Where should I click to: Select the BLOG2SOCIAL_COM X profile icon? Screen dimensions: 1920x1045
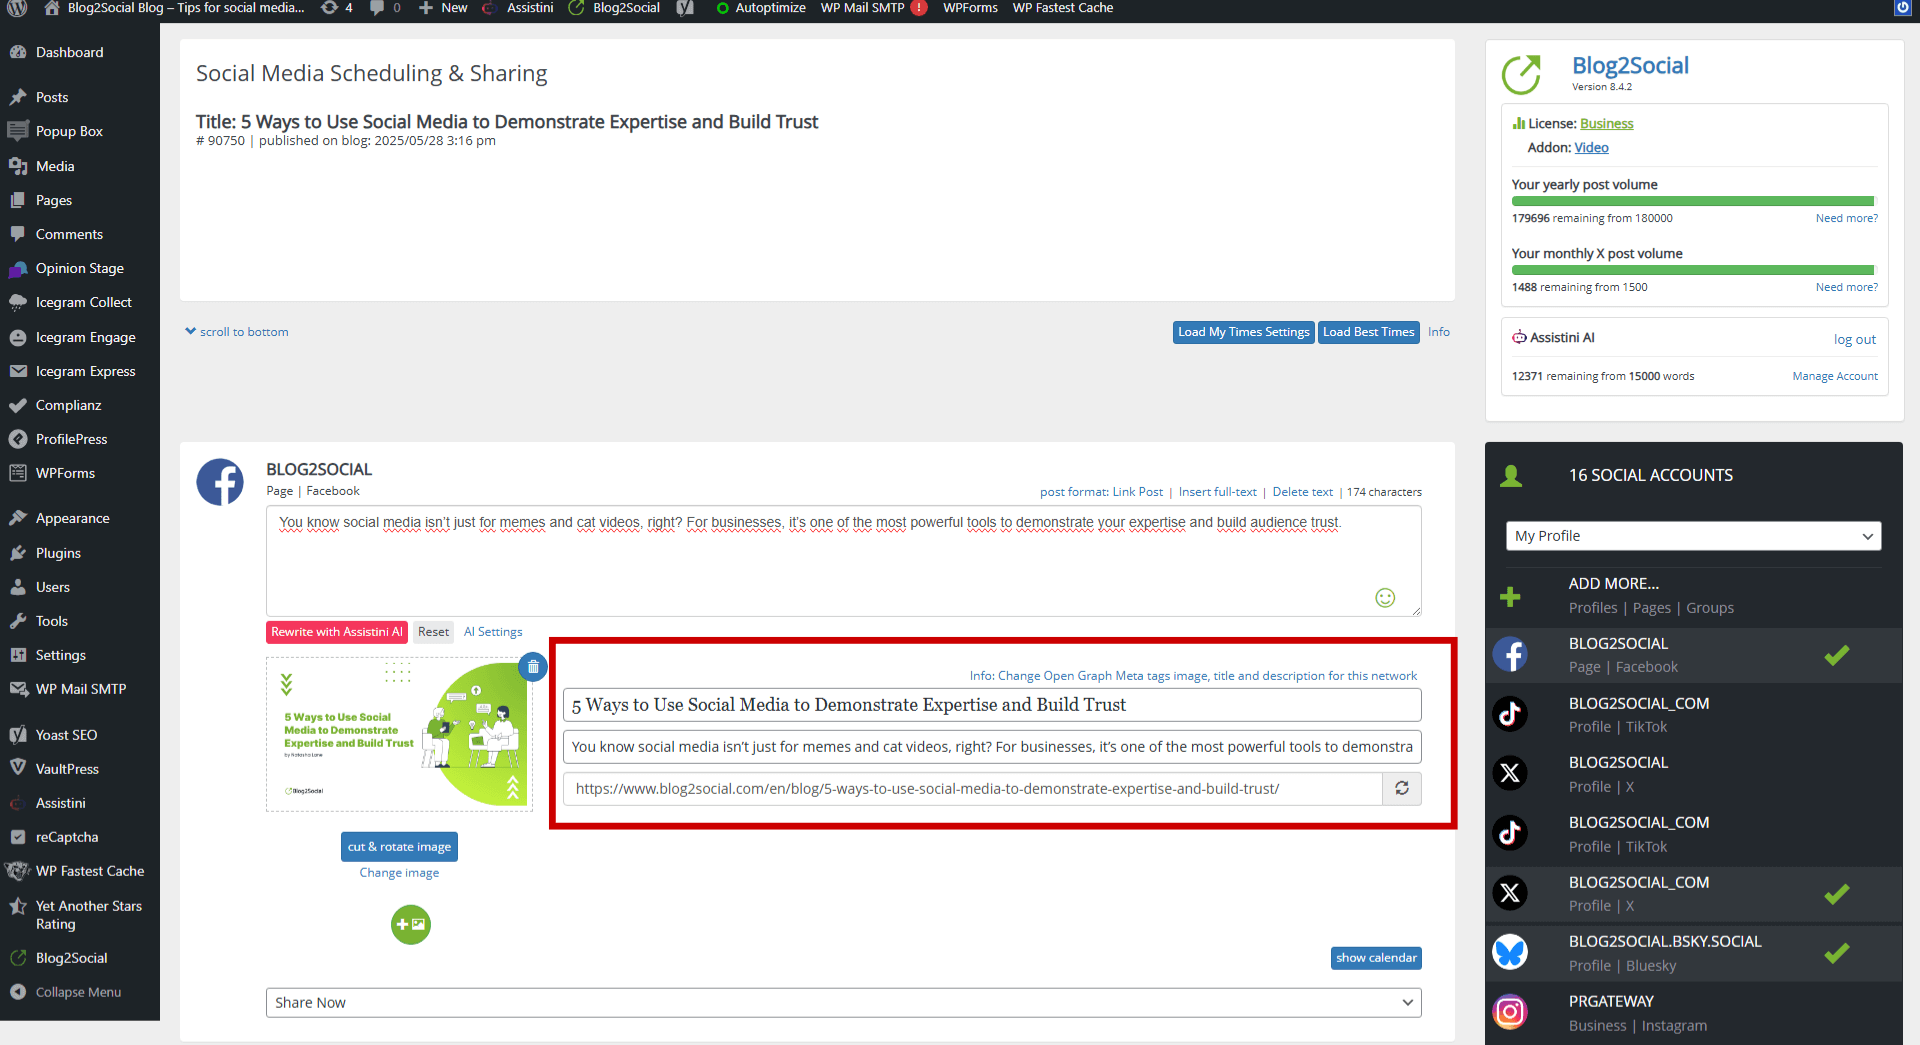[1510, 892]
